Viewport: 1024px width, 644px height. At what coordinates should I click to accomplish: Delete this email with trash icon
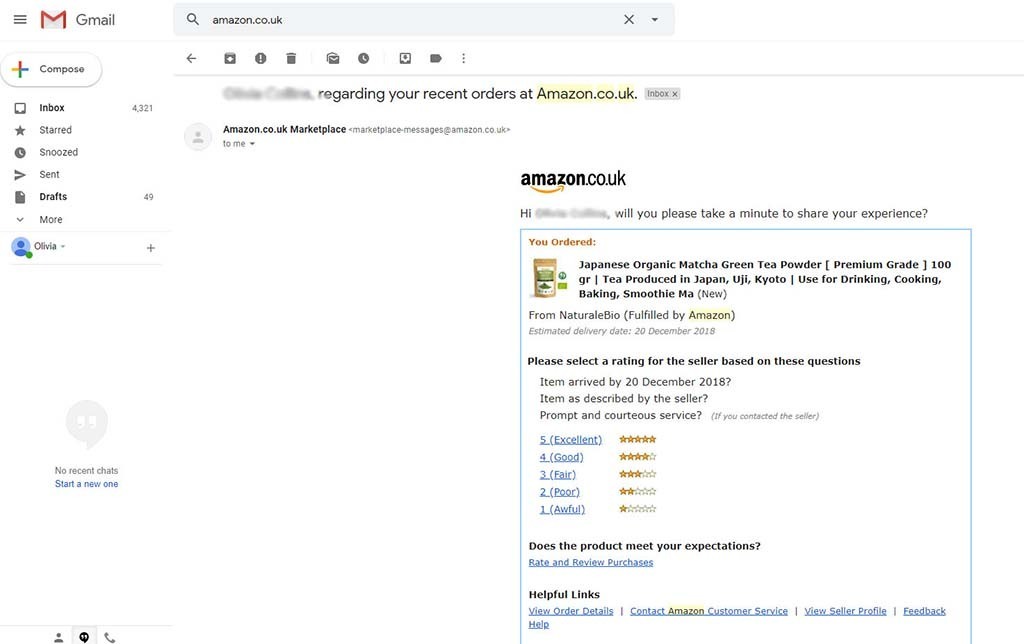(291, 58)
